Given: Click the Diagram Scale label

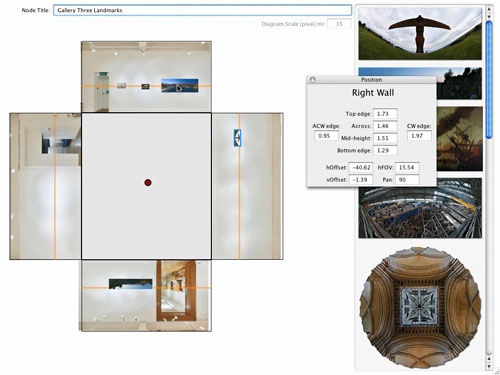Looking at the screenshot, I should (x=293, y=24).
